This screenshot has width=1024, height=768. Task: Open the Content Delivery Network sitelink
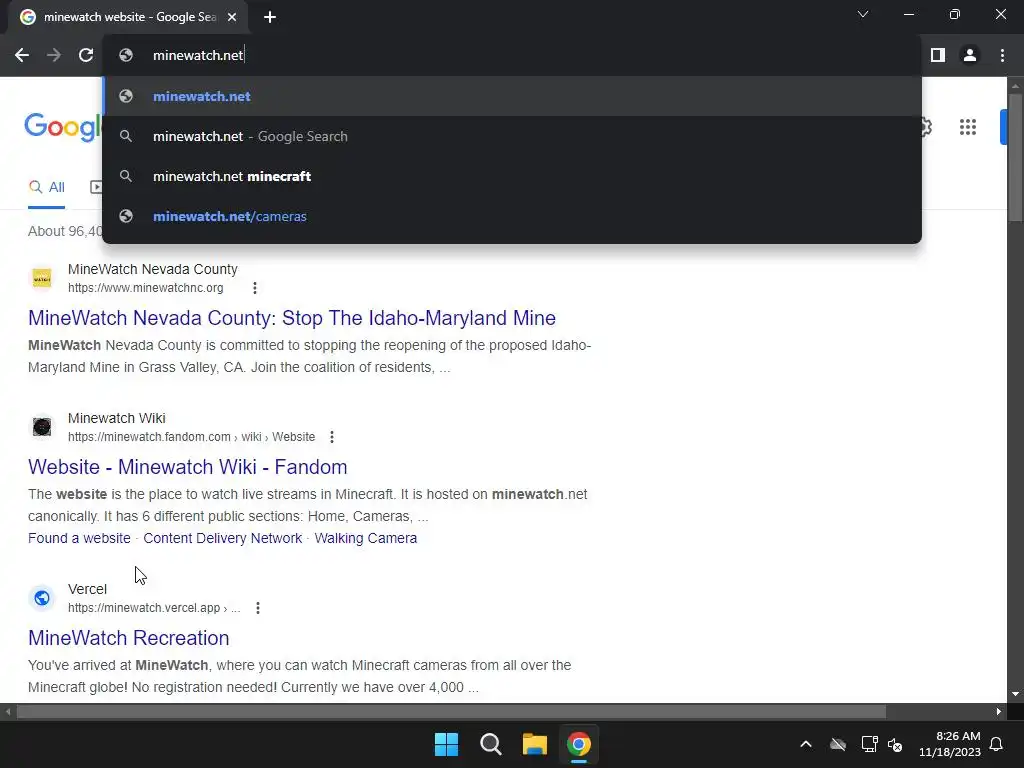223,538
